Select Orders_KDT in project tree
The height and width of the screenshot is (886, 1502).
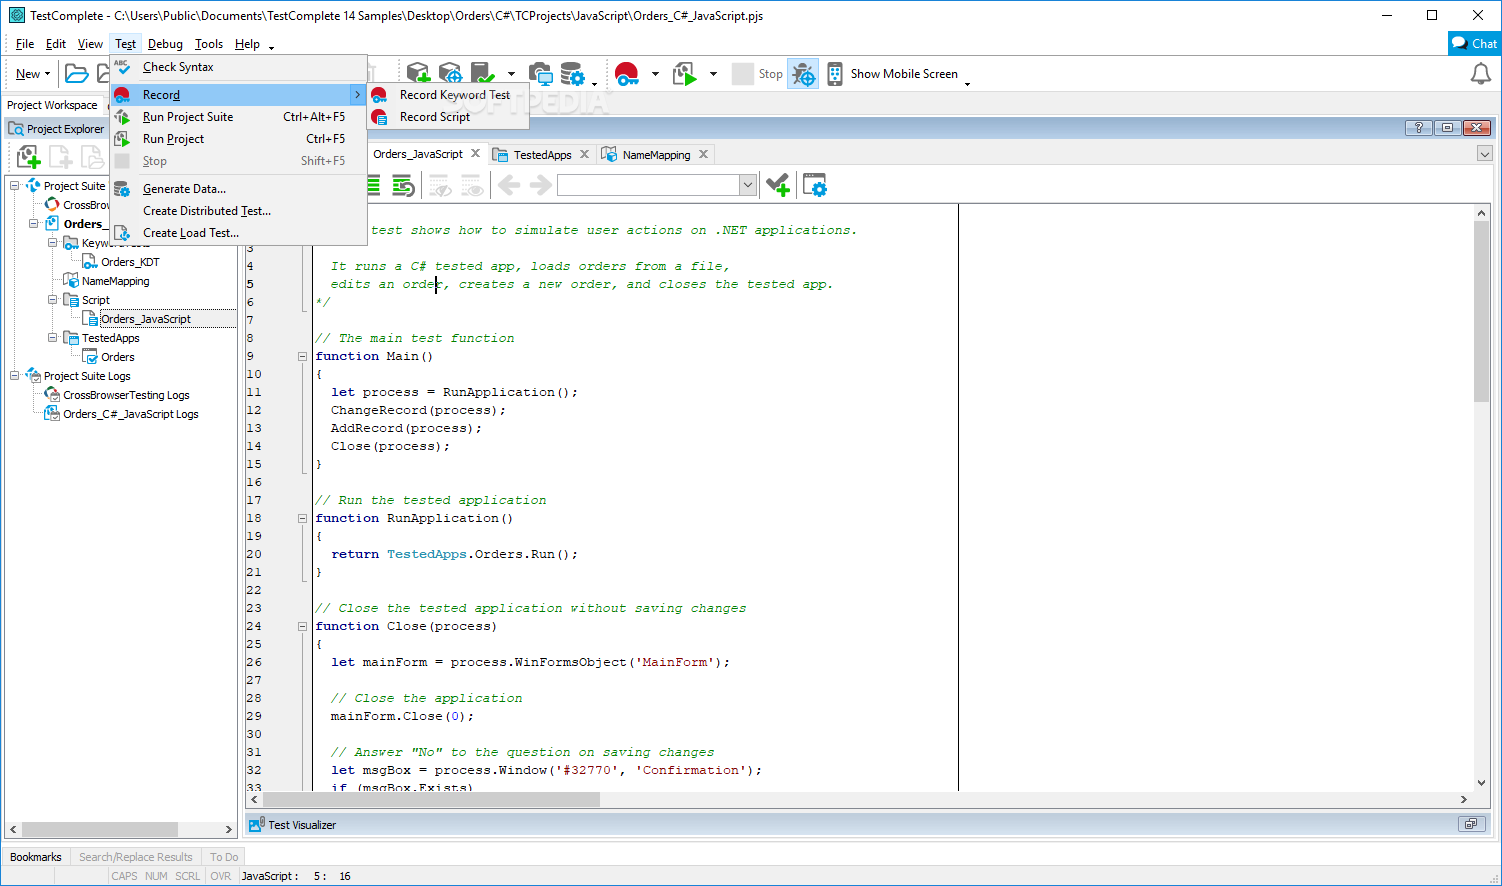point(130,262)
